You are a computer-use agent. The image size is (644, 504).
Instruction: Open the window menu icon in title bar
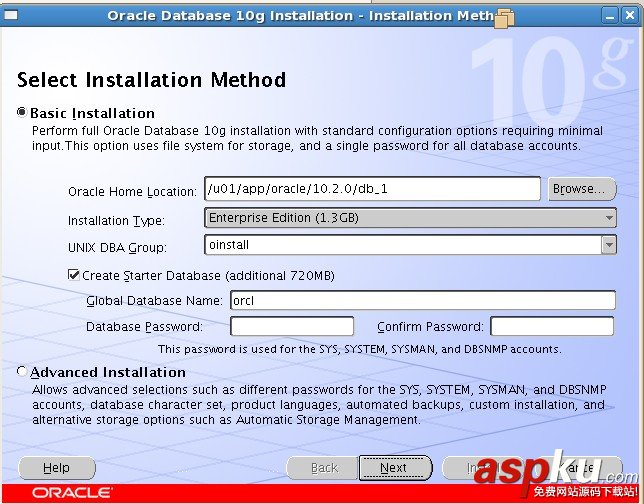click(11, 15)
